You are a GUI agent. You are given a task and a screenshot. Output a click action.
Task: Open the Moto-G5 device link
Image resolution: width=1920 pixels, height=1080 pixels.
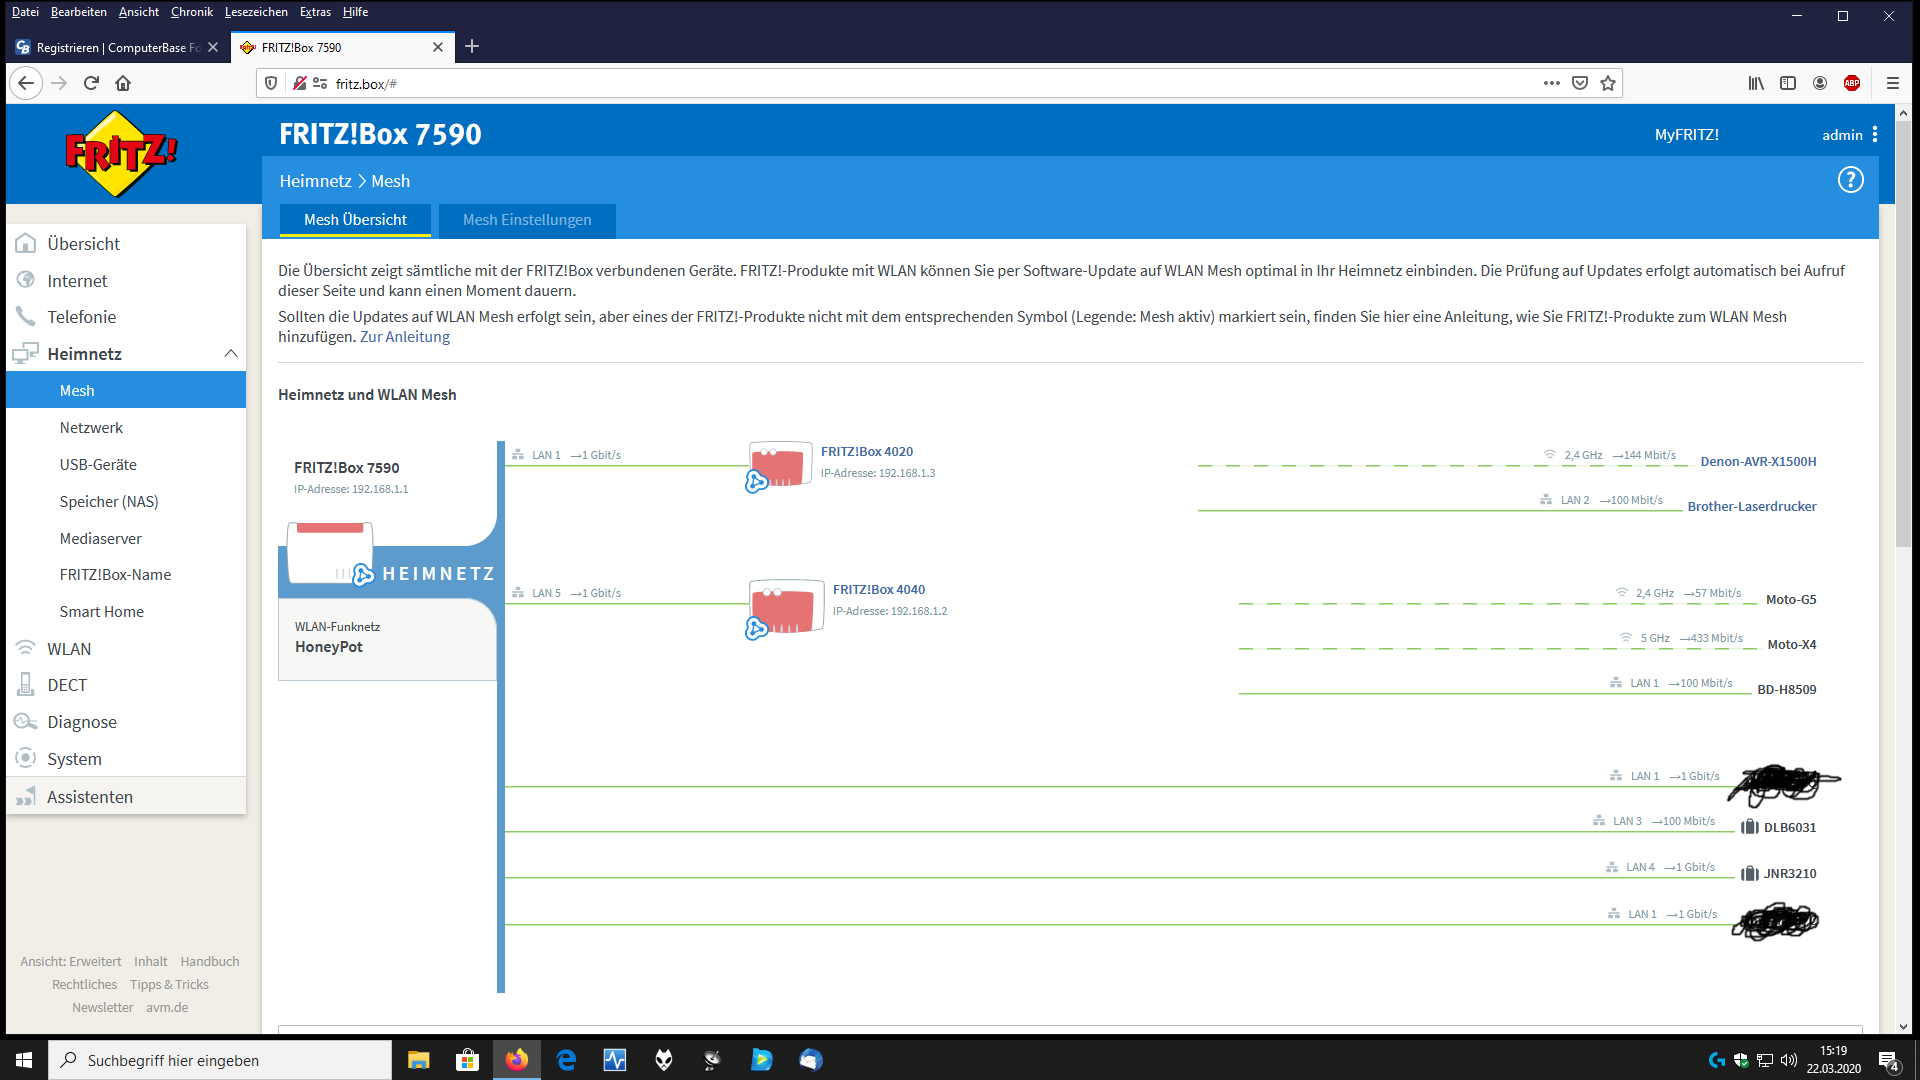(1791, 600)
